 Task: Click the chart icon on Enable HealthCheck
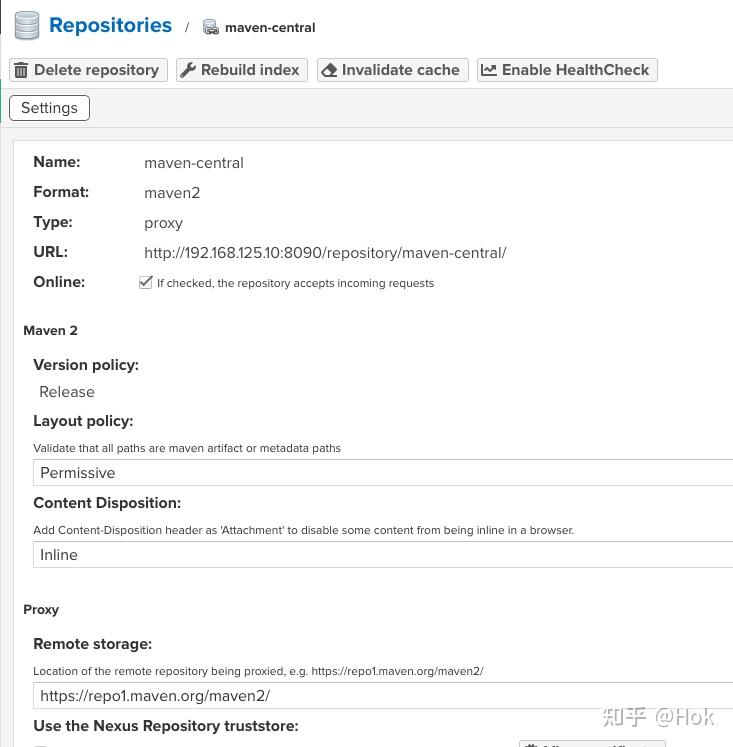tap(489, 70)
